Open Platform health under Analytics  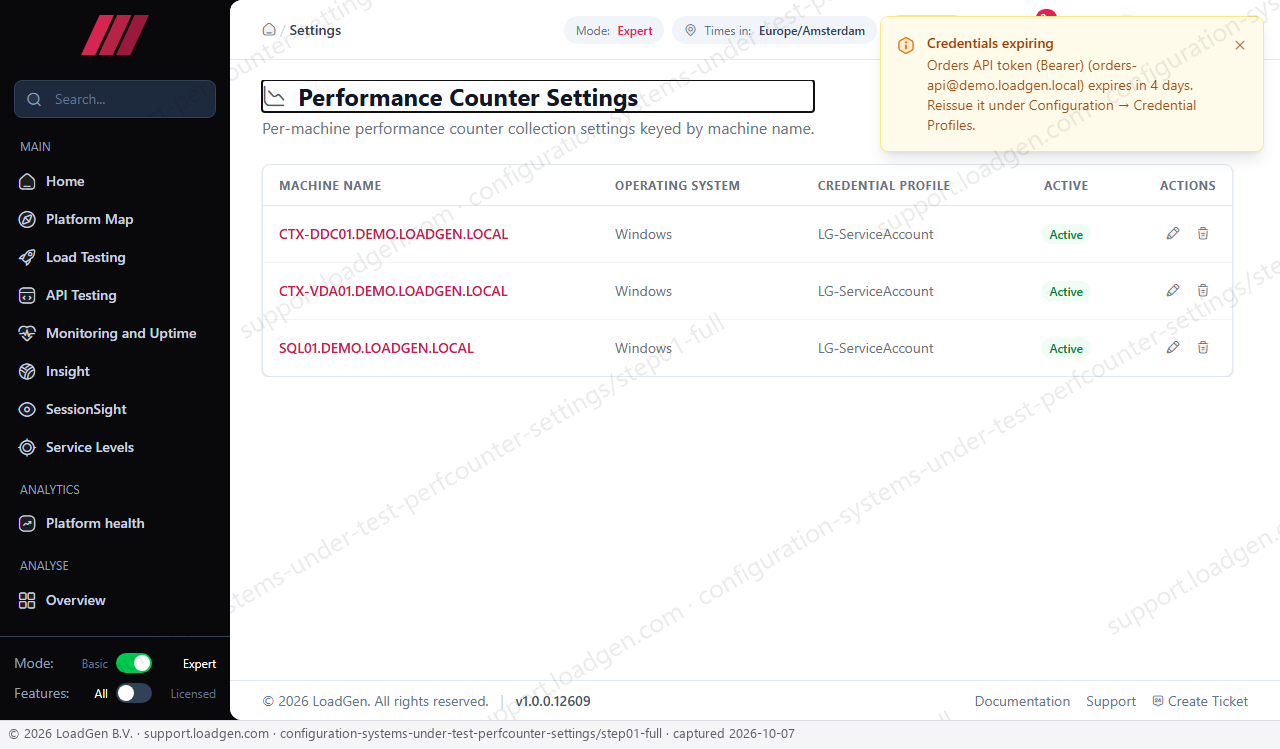pyautogui.click(x=115, y=523)
